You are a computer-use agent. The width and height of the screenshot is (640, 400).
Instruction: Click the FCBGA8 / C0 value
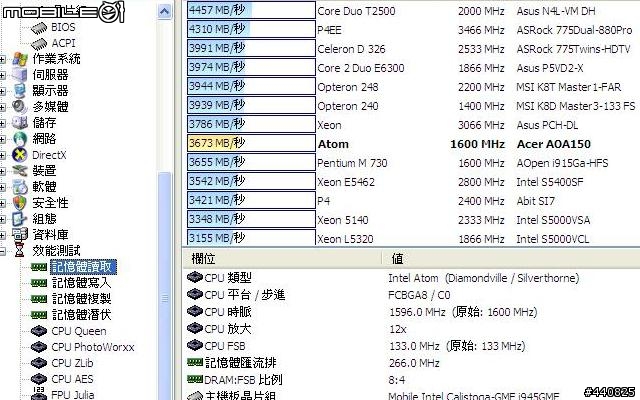coord(419,295)
